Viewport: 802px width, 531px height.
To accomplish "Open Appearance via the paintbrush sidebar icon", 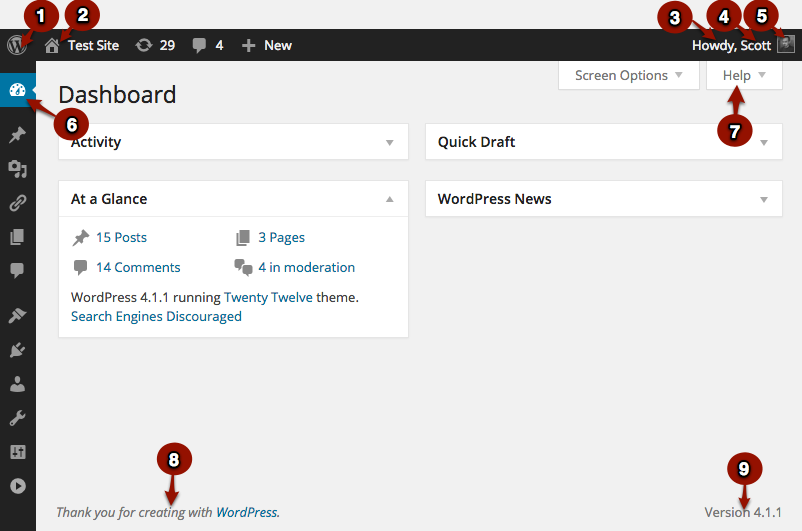I will [17, 316].
